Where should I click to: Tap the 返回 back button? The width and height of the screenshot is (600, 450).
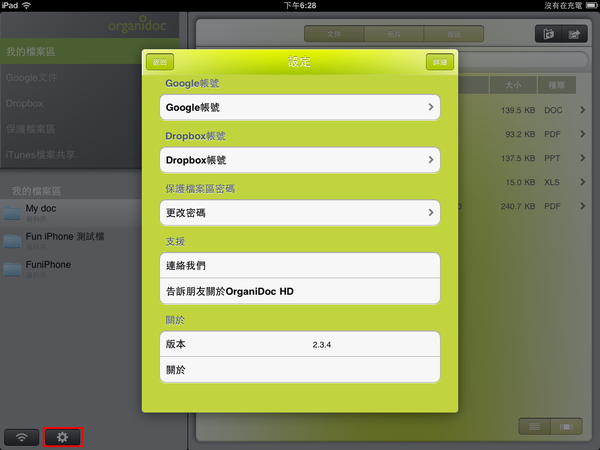point(160,62)
